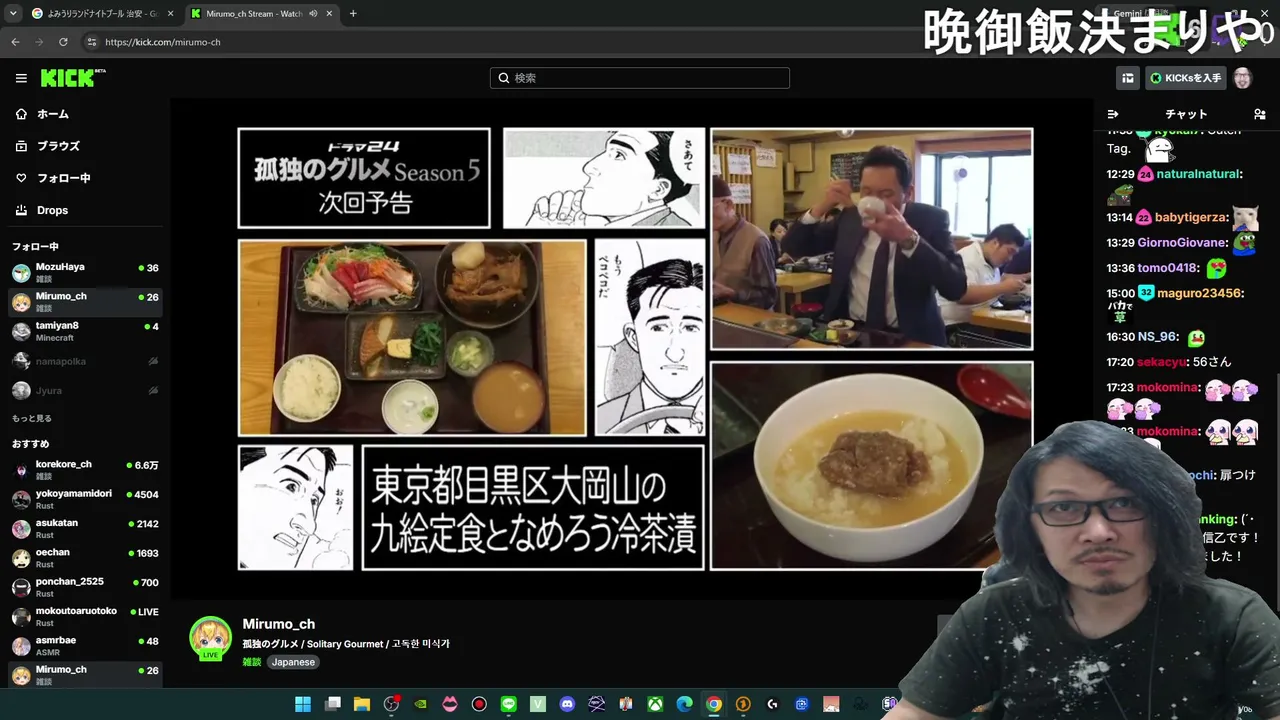Open recommended channel korekore_ch
This screenshot has height=720, width=1280.
click(x=85, y=469)
